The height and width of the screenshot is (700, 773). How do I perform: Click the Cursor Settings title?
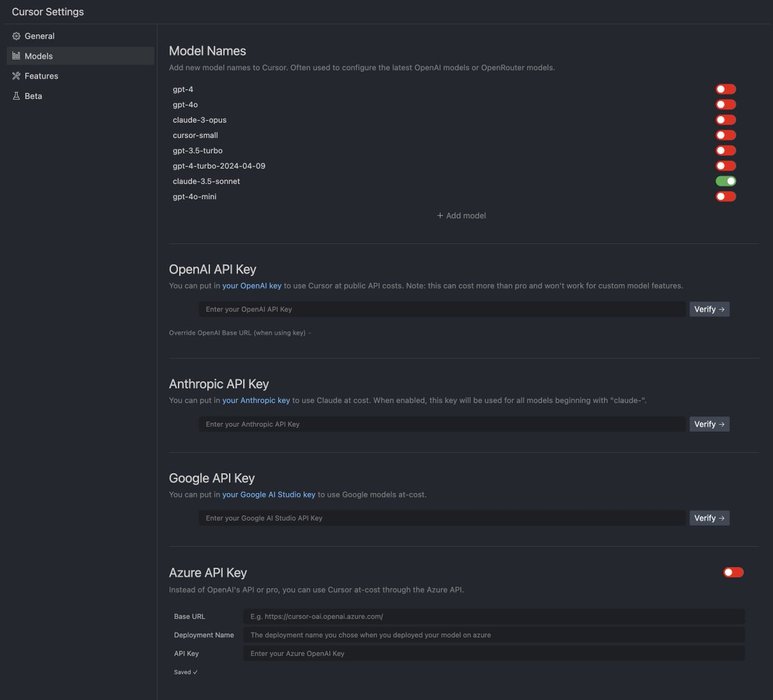coord(48,12)
